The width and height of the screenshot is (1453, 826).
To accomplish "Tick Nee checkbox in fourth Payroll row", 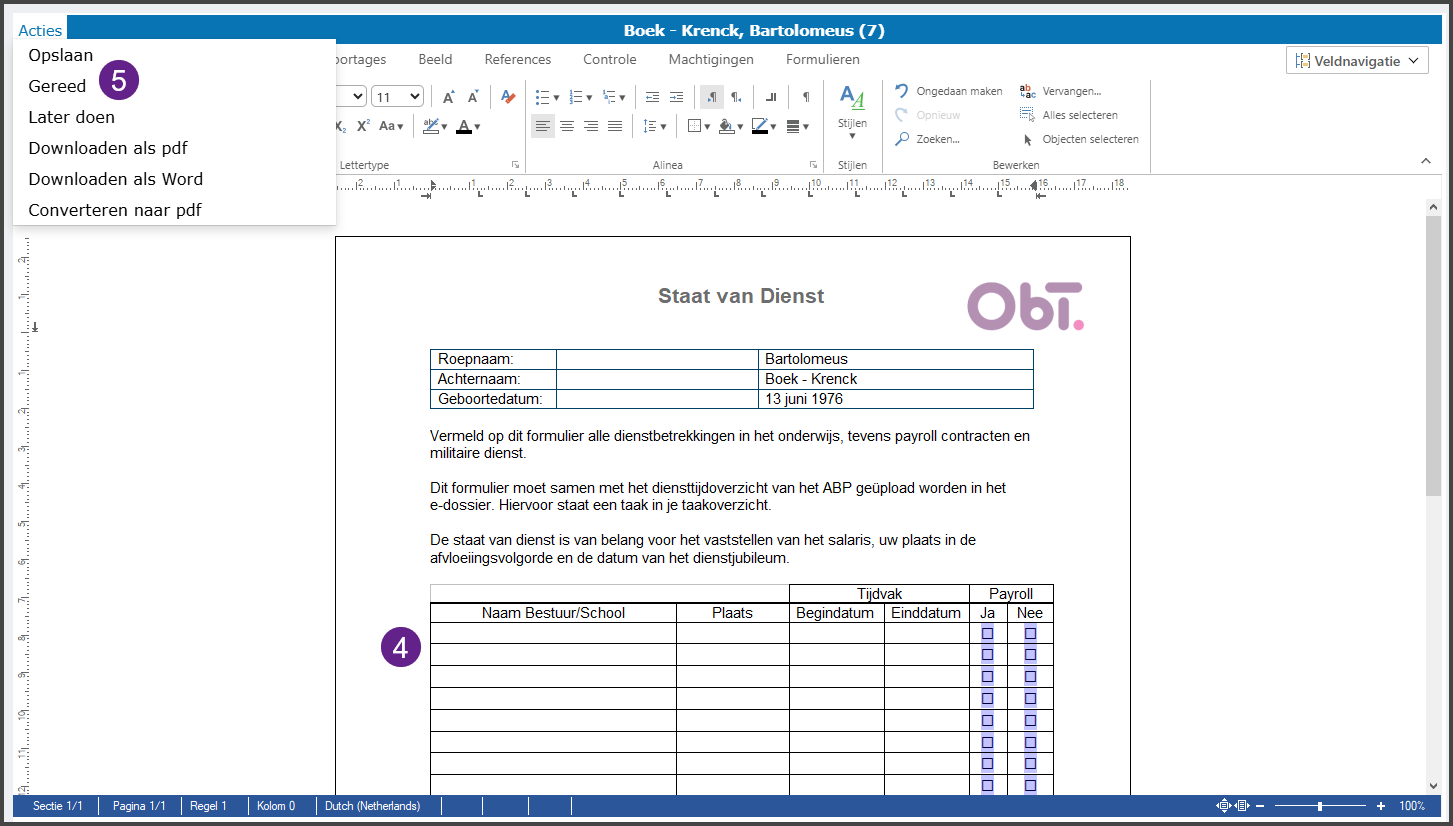I will [1030, 699].
